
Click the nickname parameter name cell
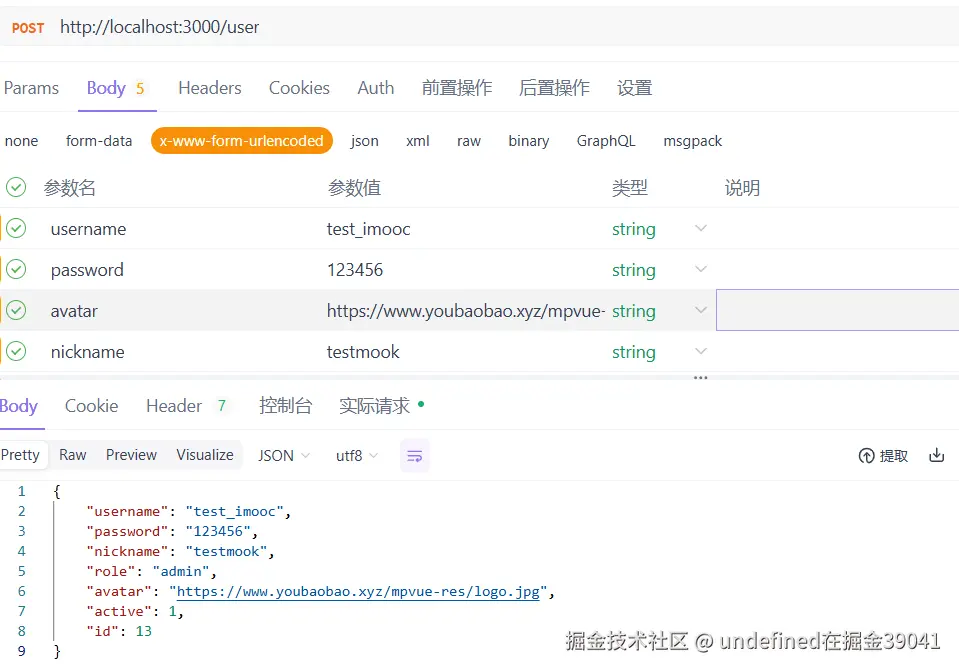point(87,352)
